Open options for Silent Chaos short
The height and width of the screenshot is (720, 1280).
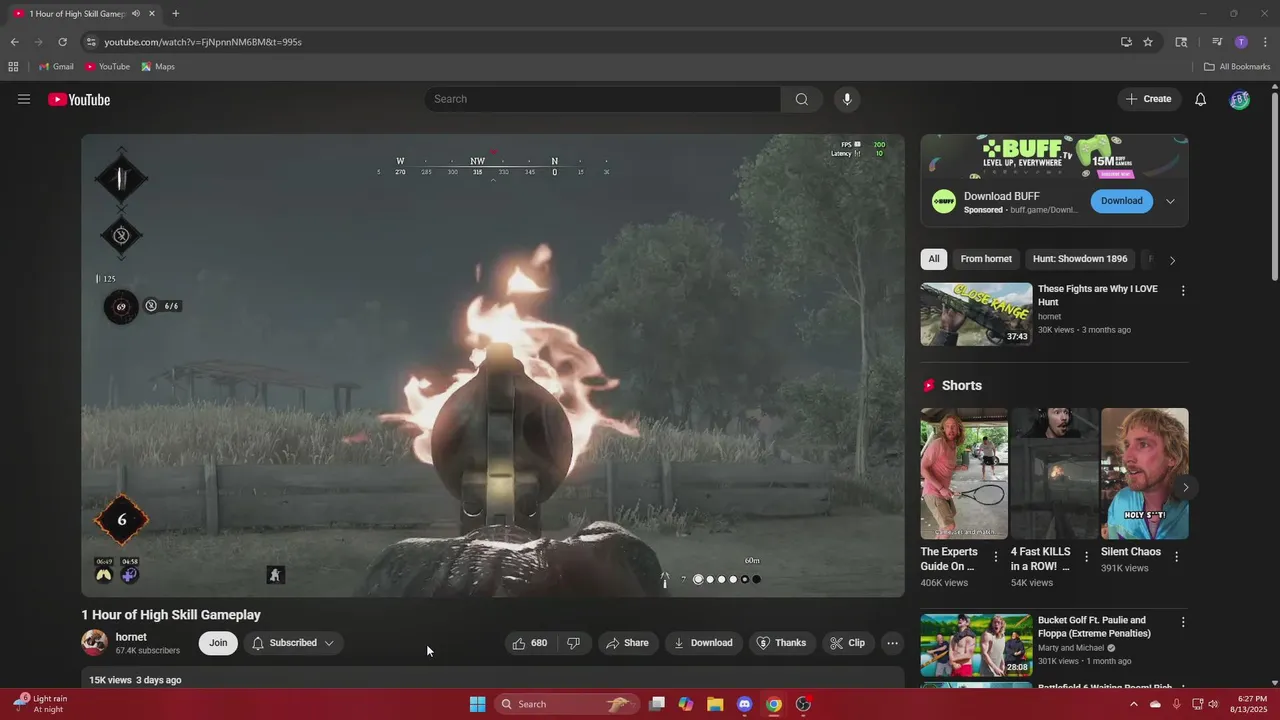[1176, 557]
